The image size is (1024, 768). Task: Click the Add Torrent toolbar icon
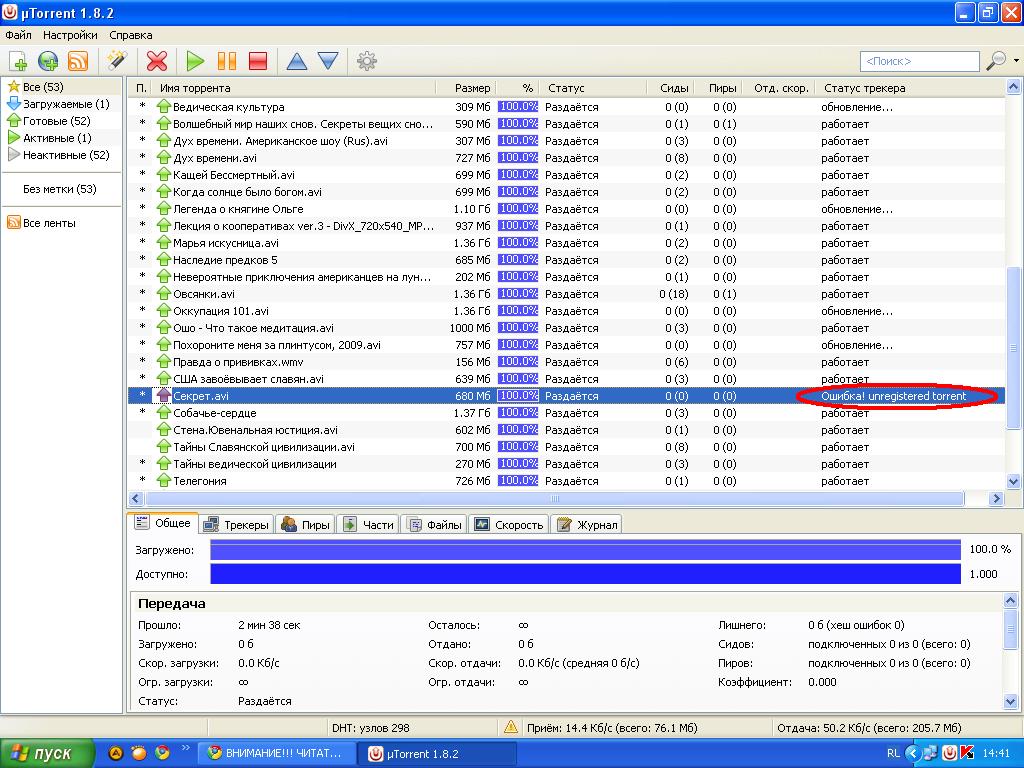click(x=17, y=61)
